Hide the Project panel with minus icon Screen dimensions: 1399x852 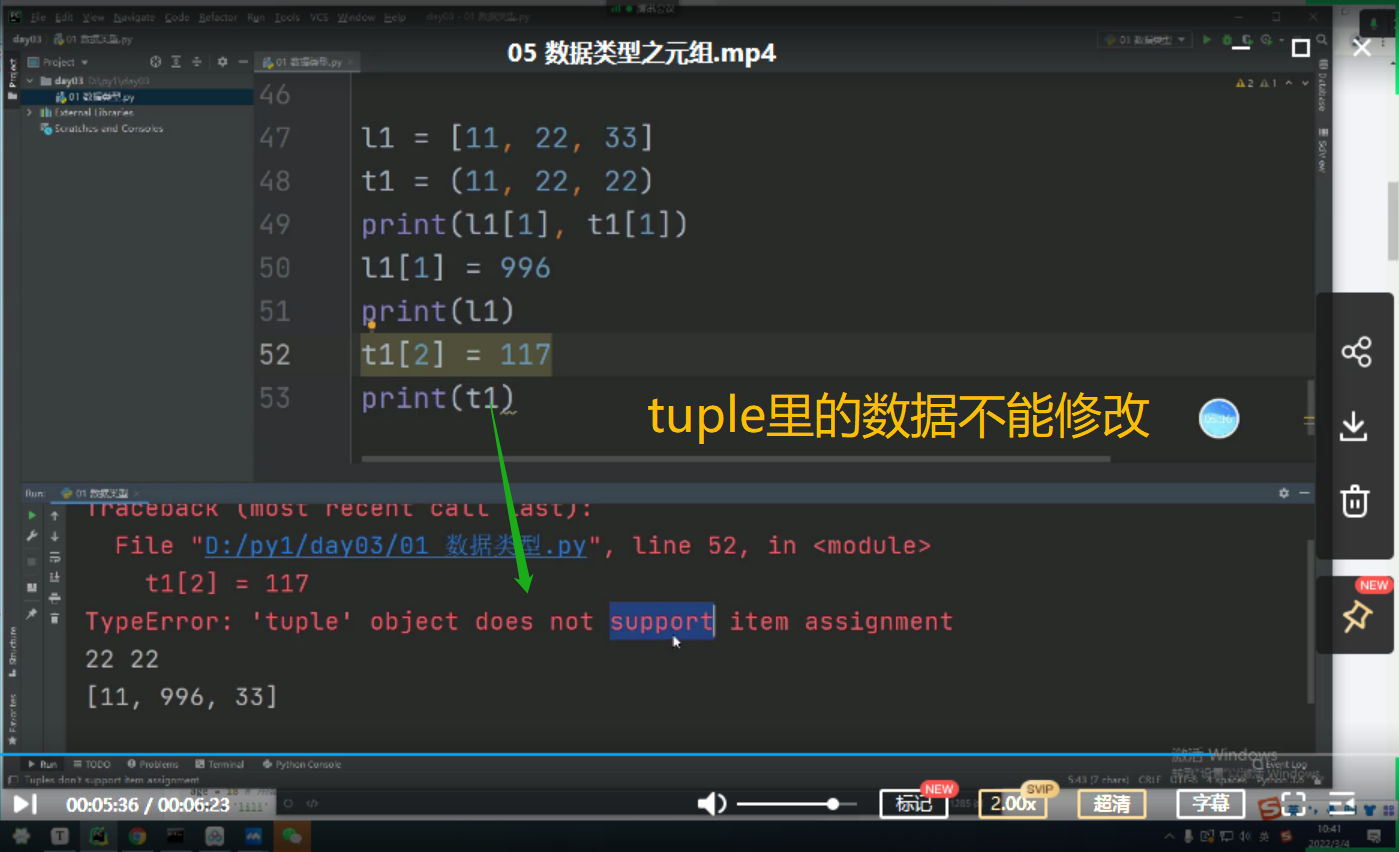[x=241, y=62]
